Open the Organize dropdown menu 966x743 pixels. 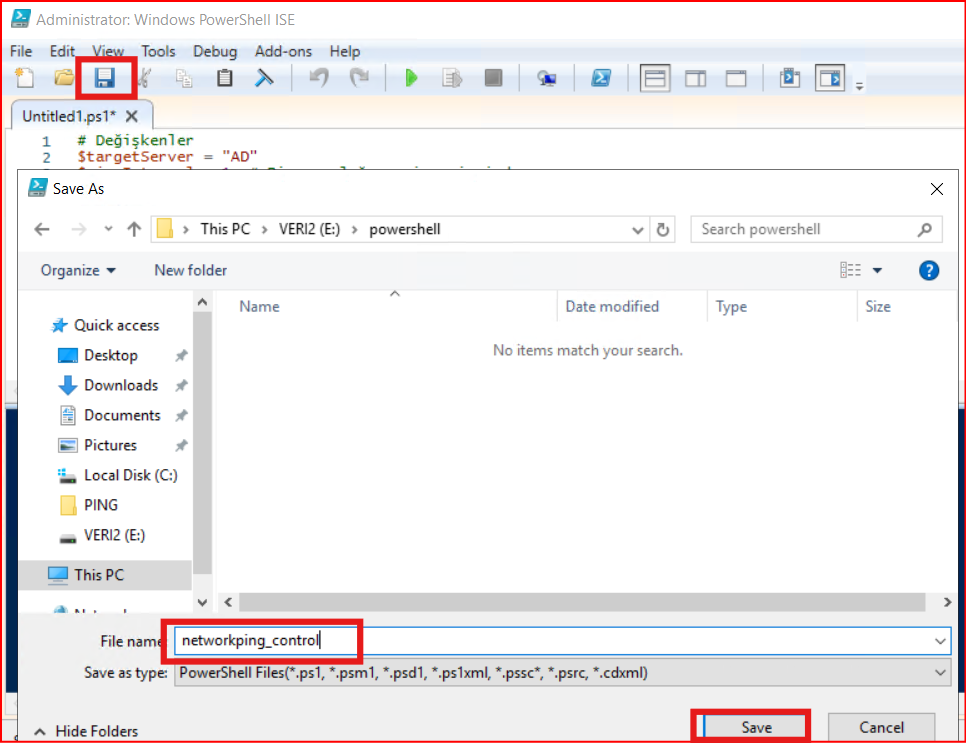tap(78, 270)
